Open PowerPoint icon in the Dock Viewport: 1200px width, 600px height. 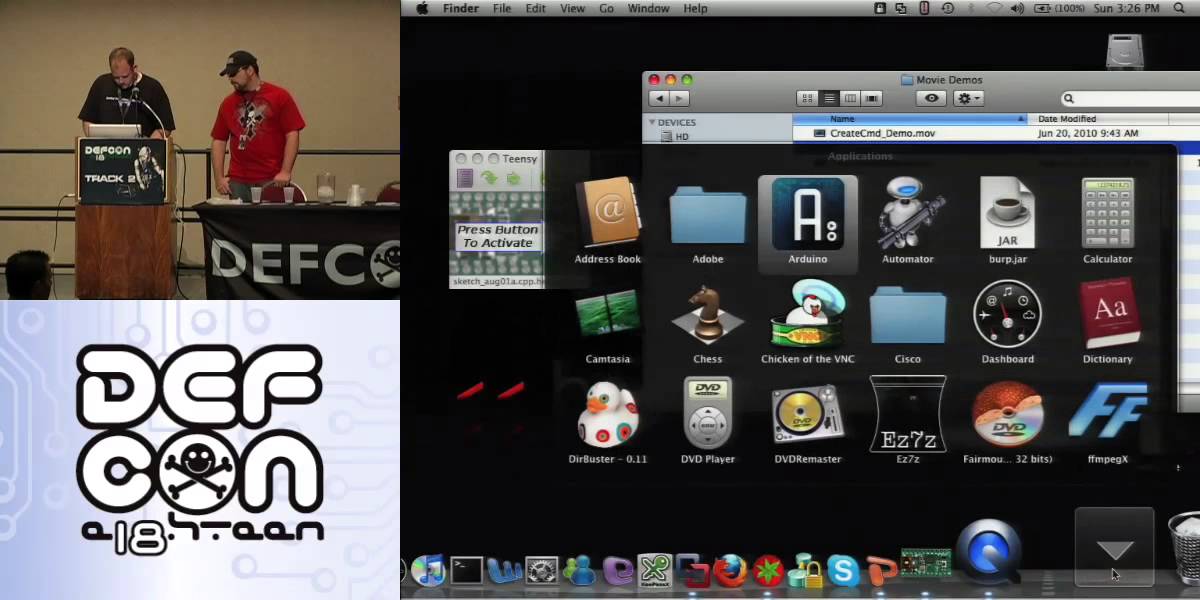point(882,572)
